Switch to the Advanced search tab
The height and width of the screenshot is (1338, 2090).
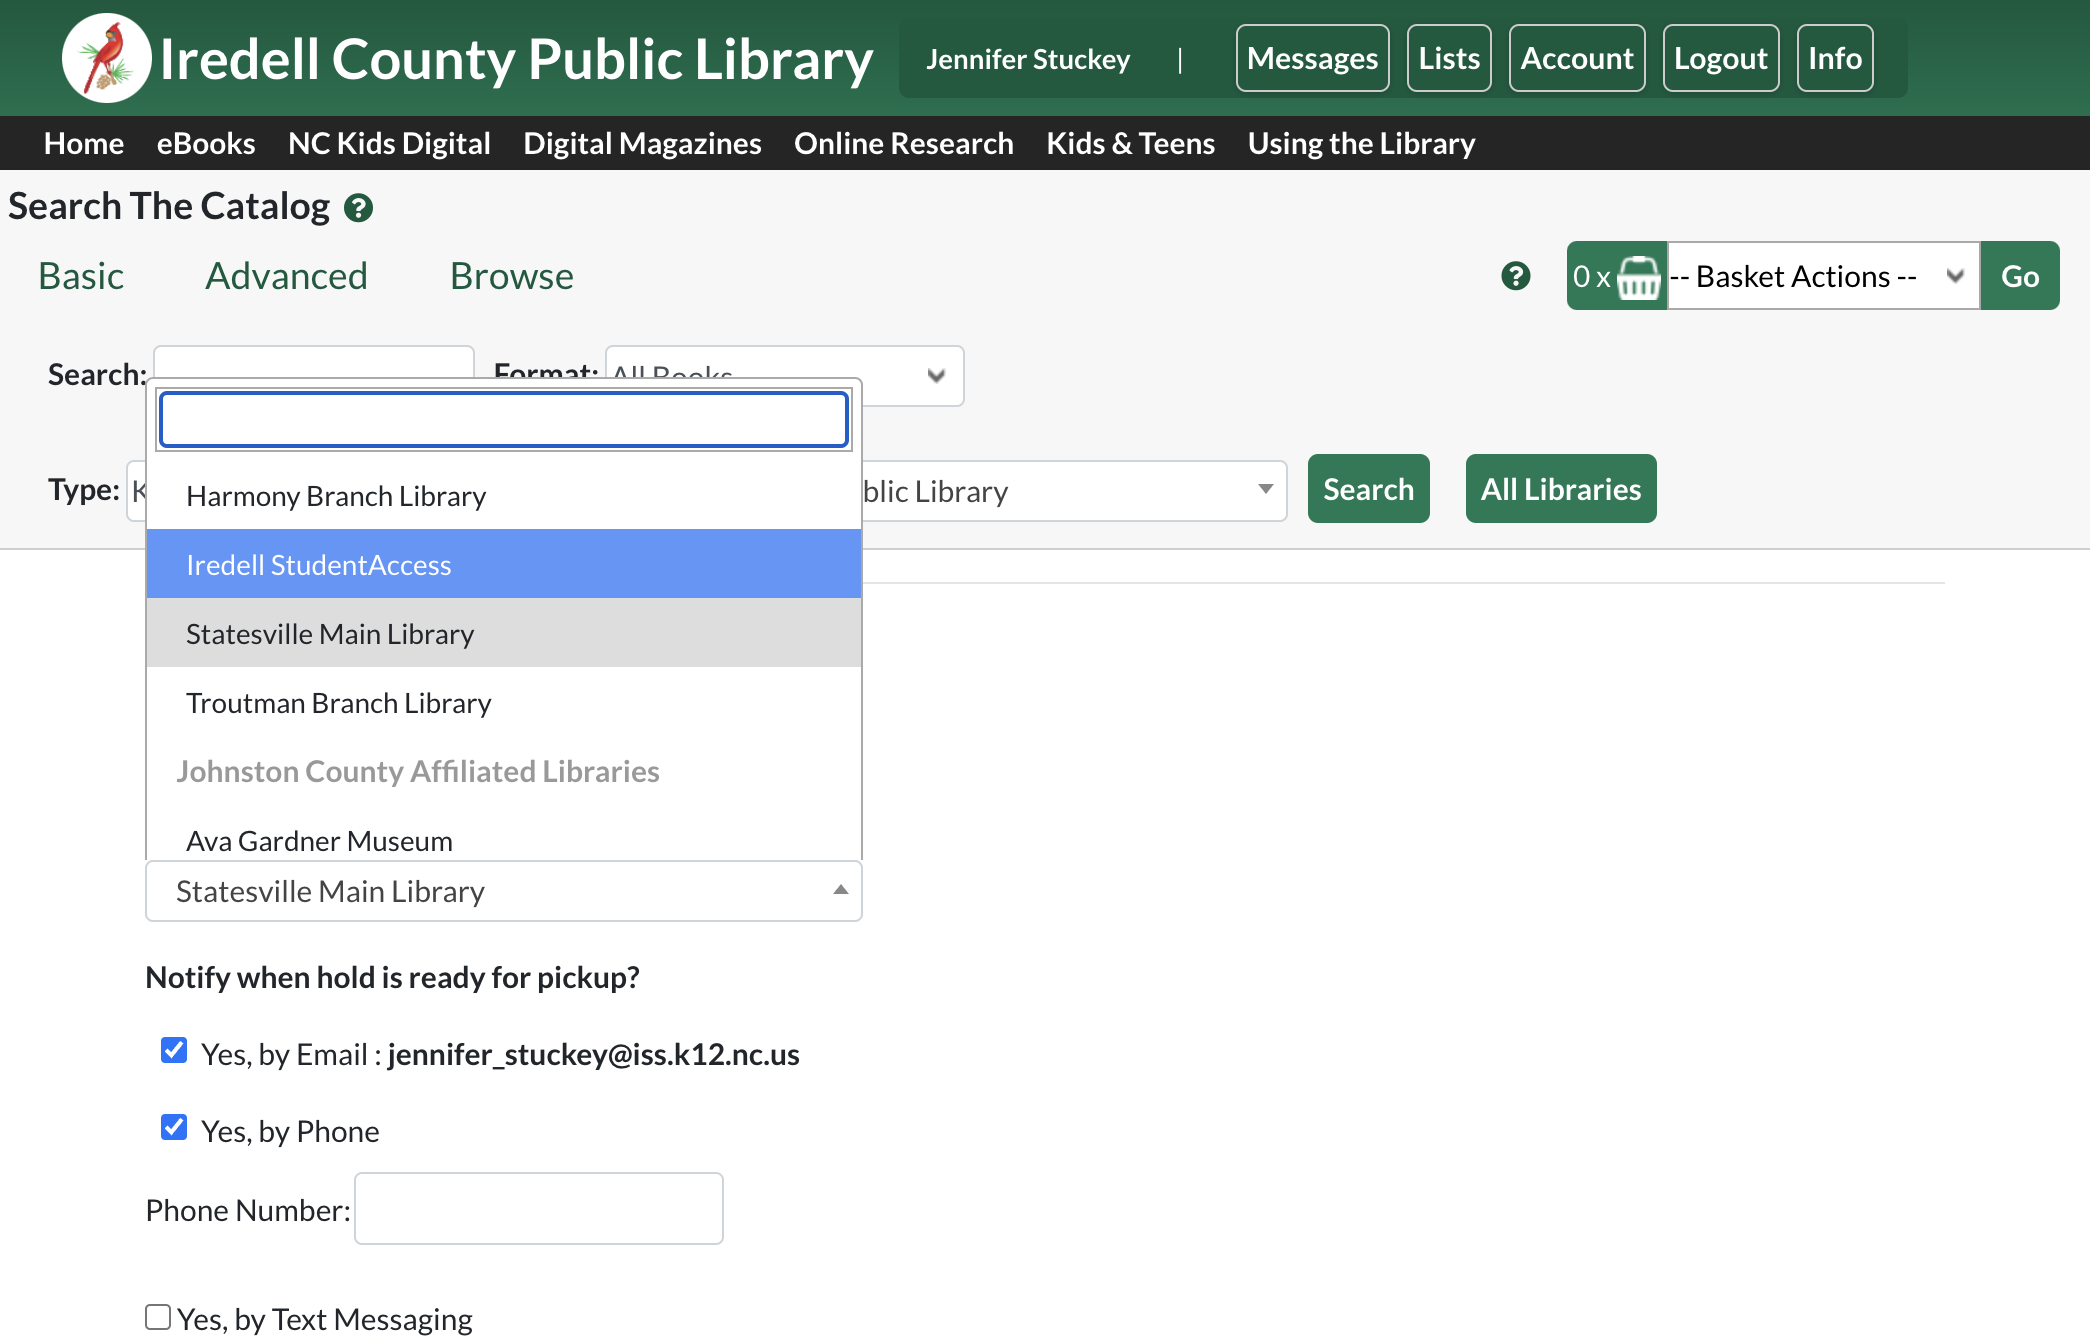[286, 276]
